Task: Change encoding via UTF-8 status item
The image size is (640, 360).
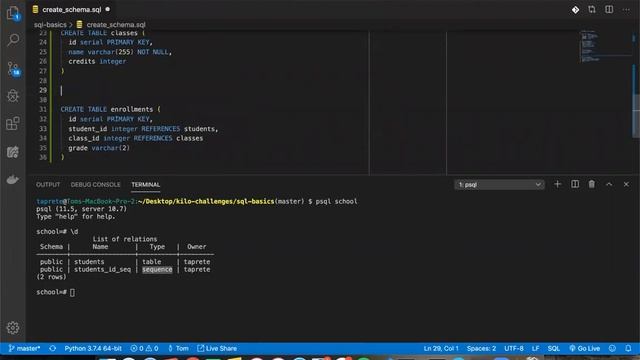Action: tap(513, 349)
